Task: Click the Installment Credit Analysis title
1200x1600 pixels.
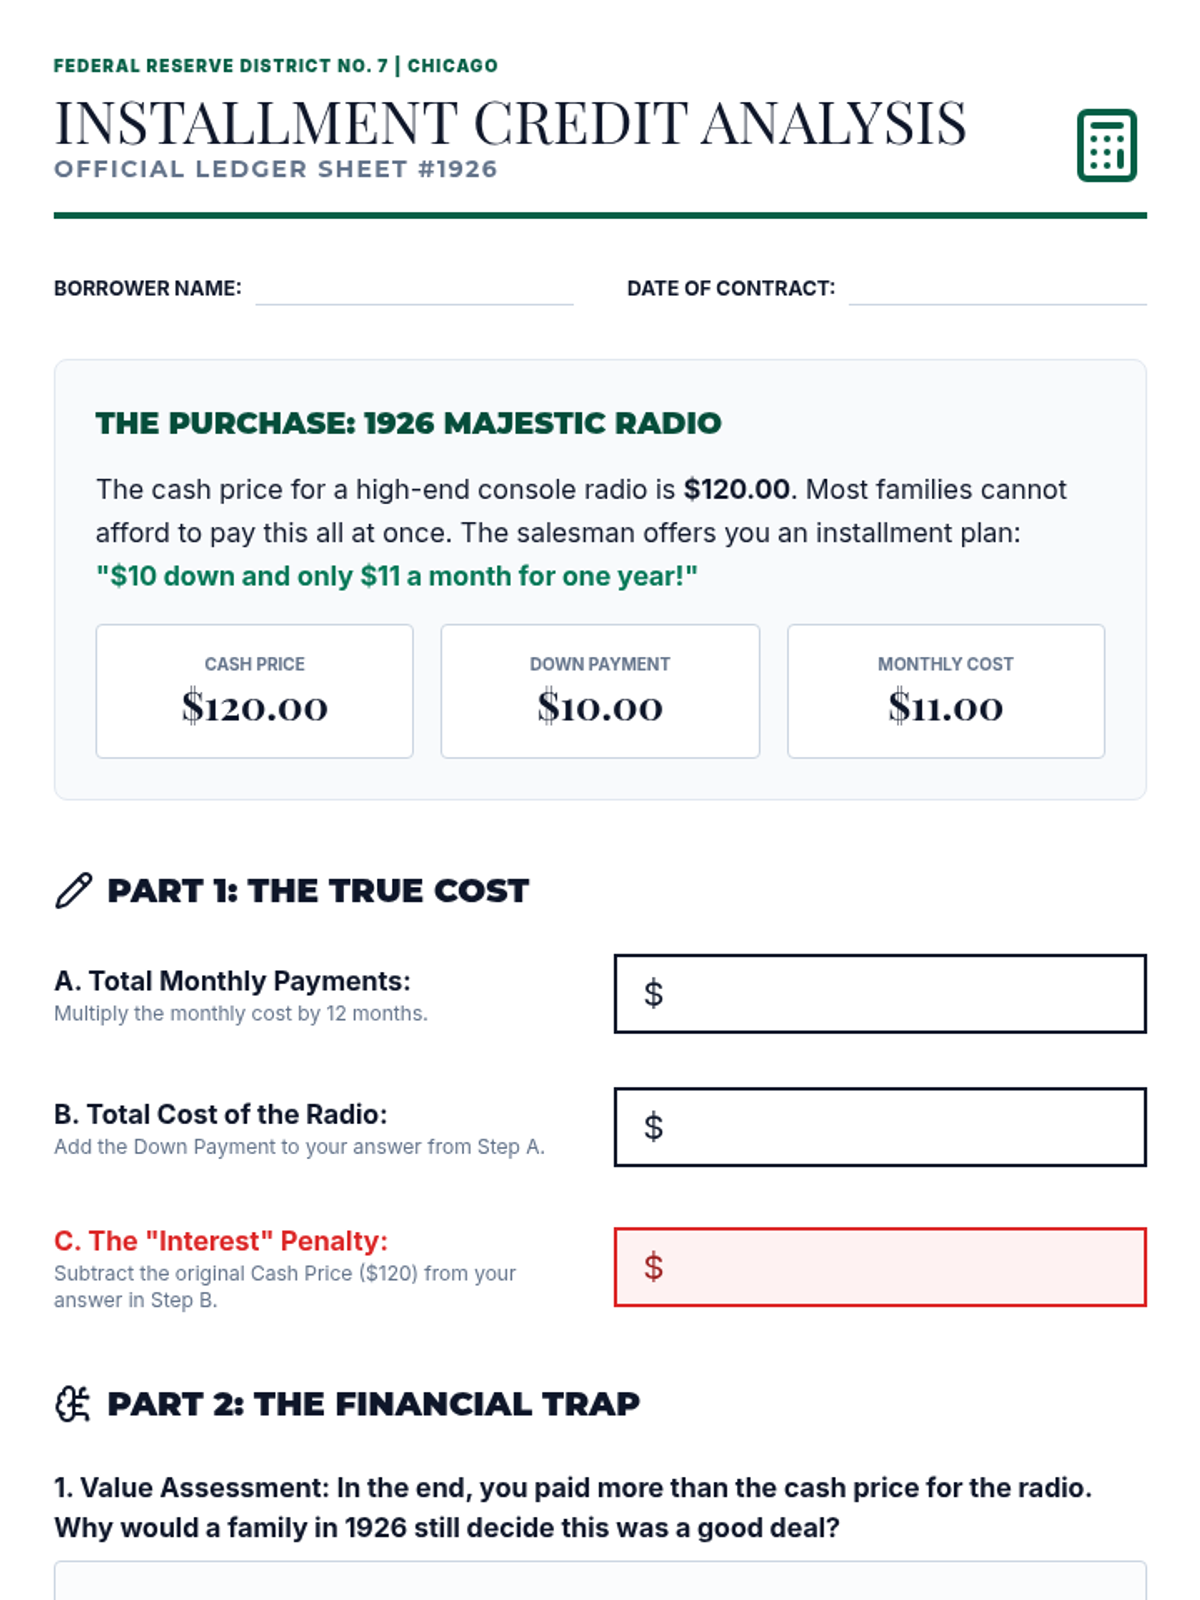Action: [510, 123]
